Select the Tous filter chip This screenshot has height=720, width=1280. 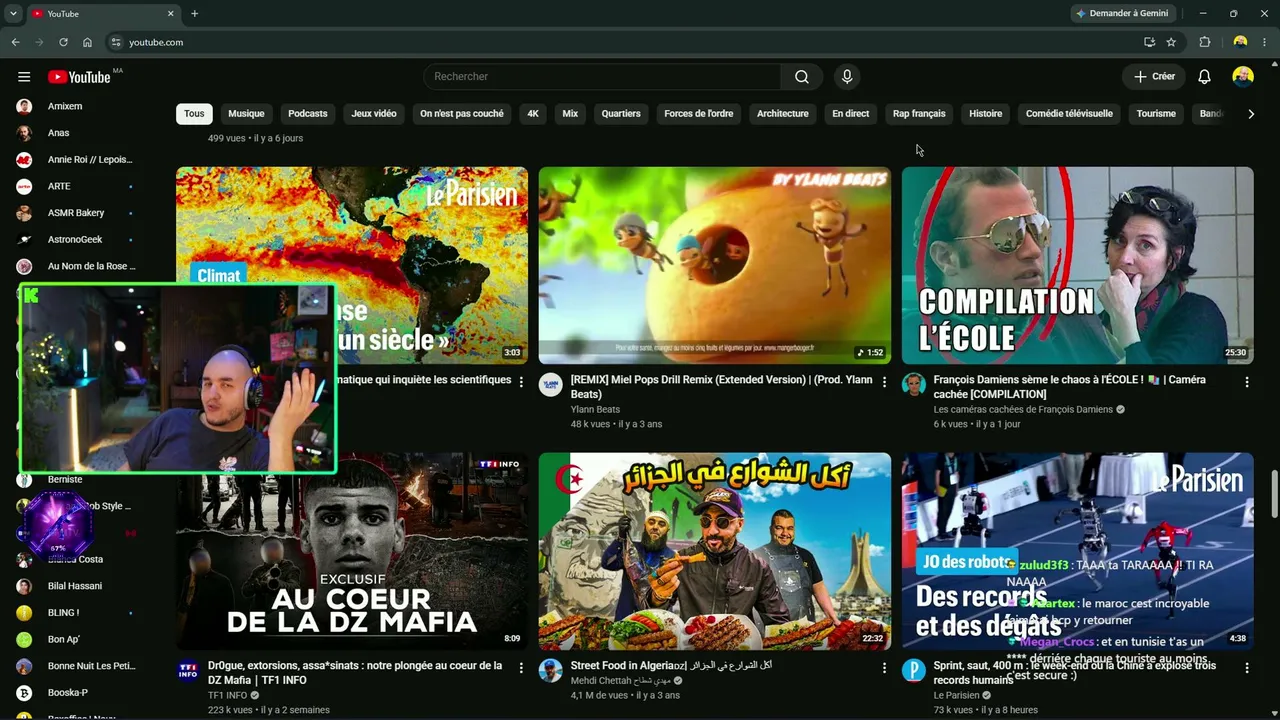click(x=194, y=114)
